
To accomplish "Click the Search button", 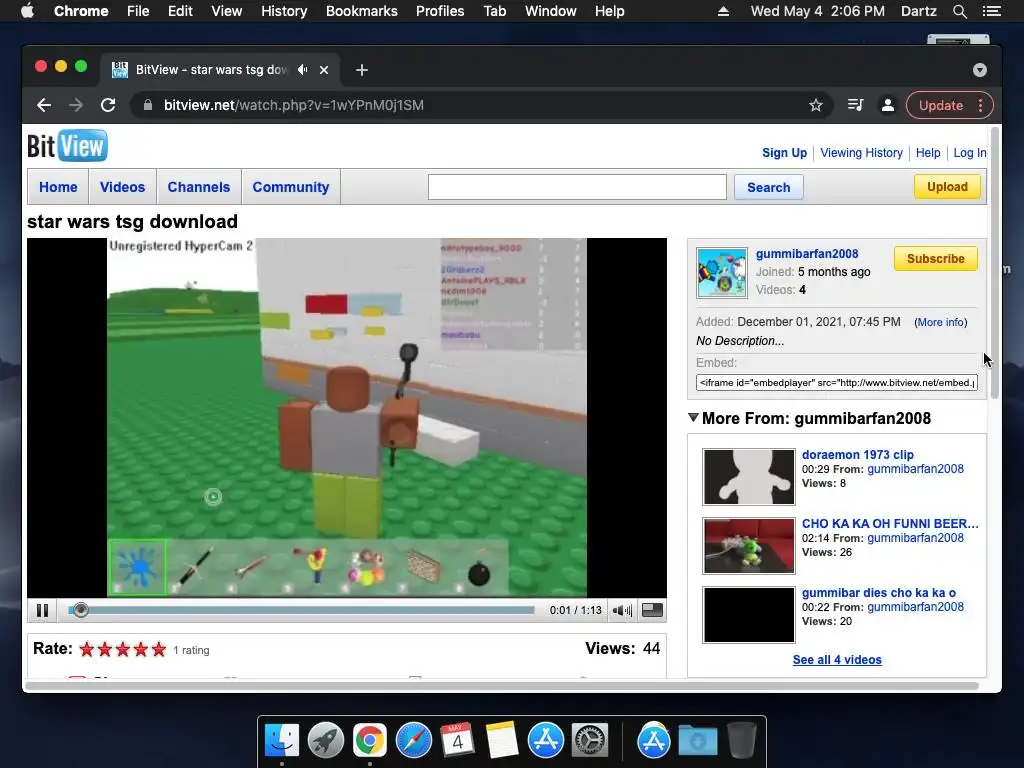I will (x=769, y=187).
